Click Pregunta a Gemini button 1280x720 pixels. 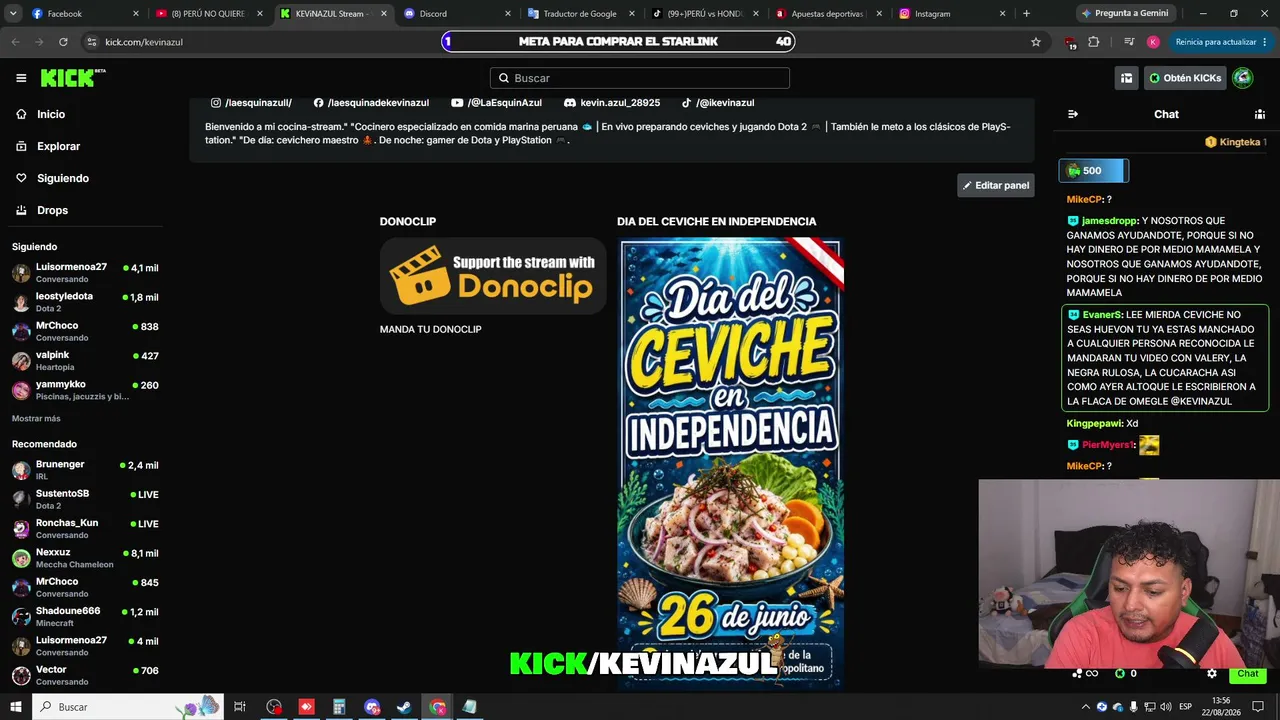pyautogui.click(x=1124, y=14)
